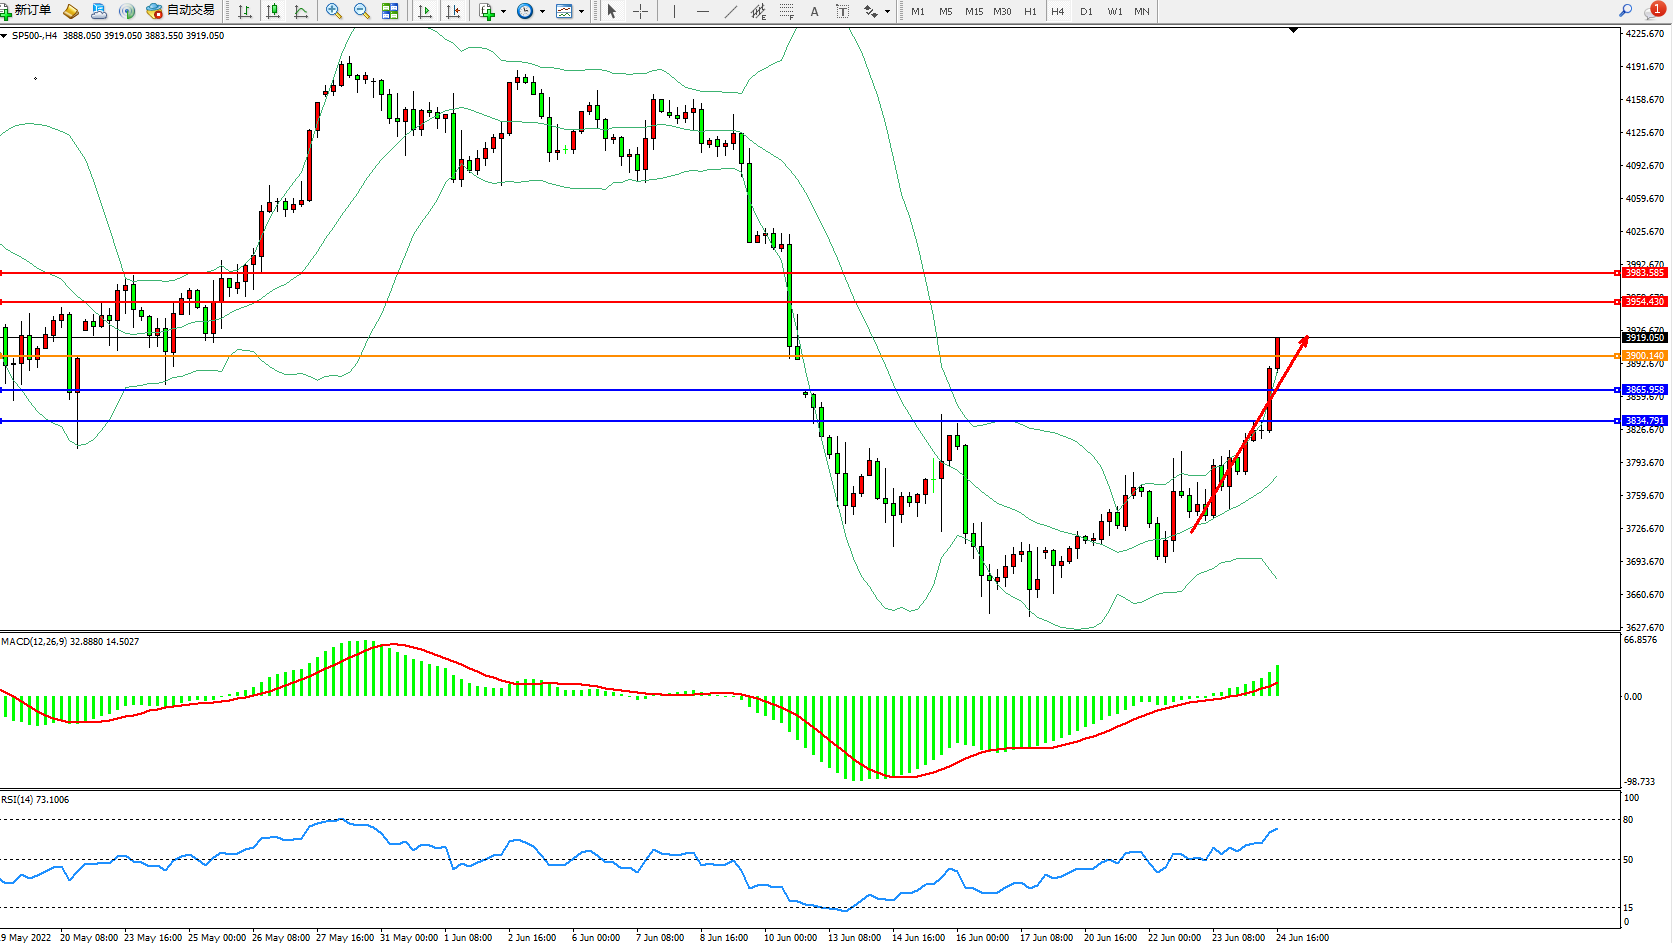Select the crosshair tool
This screenshot has width=1673, height=943.
pyautogui.click(x=641, y=11)
